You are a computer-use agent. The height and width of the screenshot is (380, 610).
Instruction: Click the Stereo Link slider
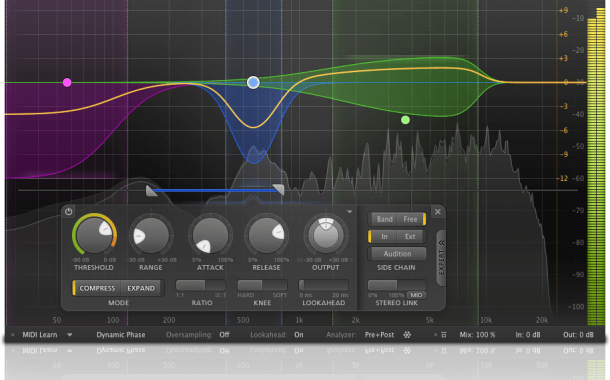(x=397, y=285)
